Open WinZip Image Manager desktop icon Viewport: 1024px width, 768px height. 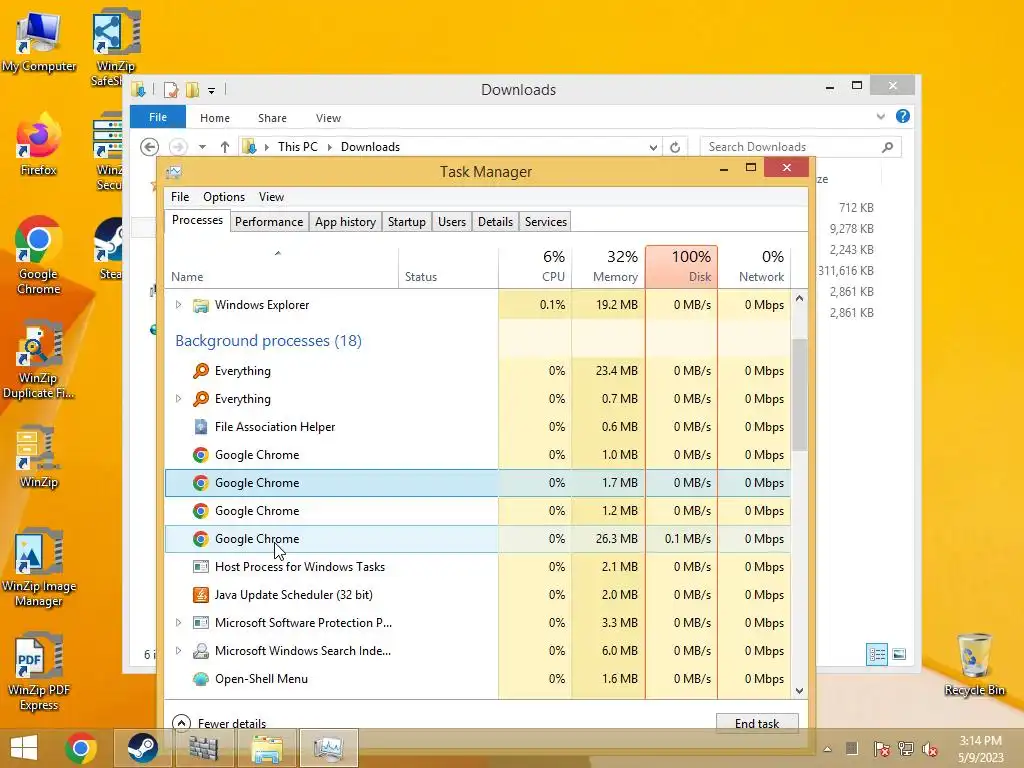pos(39,568)
